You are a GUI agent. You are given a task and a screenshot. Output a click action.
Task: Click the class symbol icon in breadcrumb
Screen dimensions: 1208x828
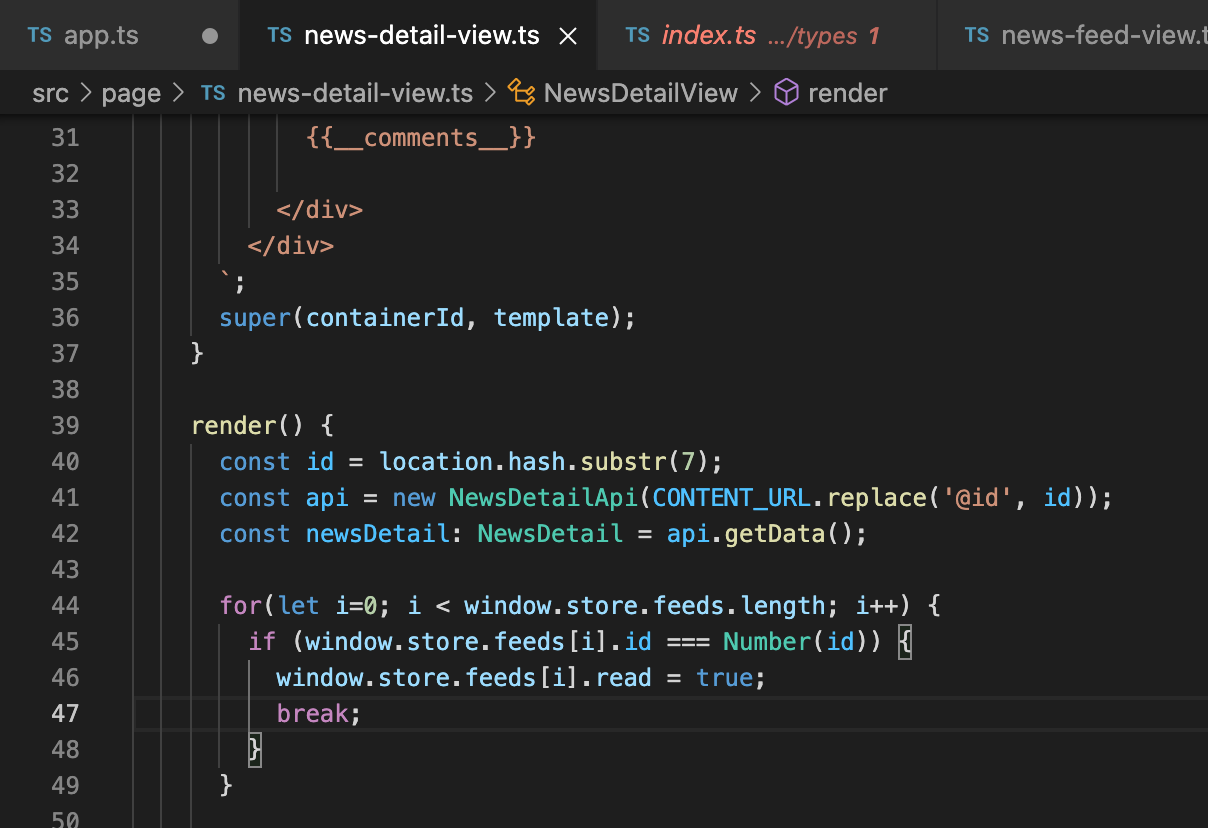(x=521, y=93)
